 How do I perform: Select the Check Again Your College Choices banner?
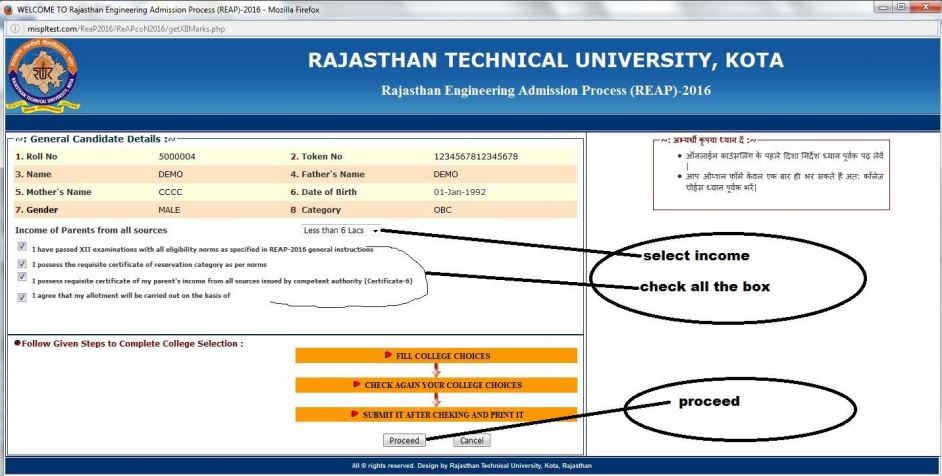(x=436, y=384)
